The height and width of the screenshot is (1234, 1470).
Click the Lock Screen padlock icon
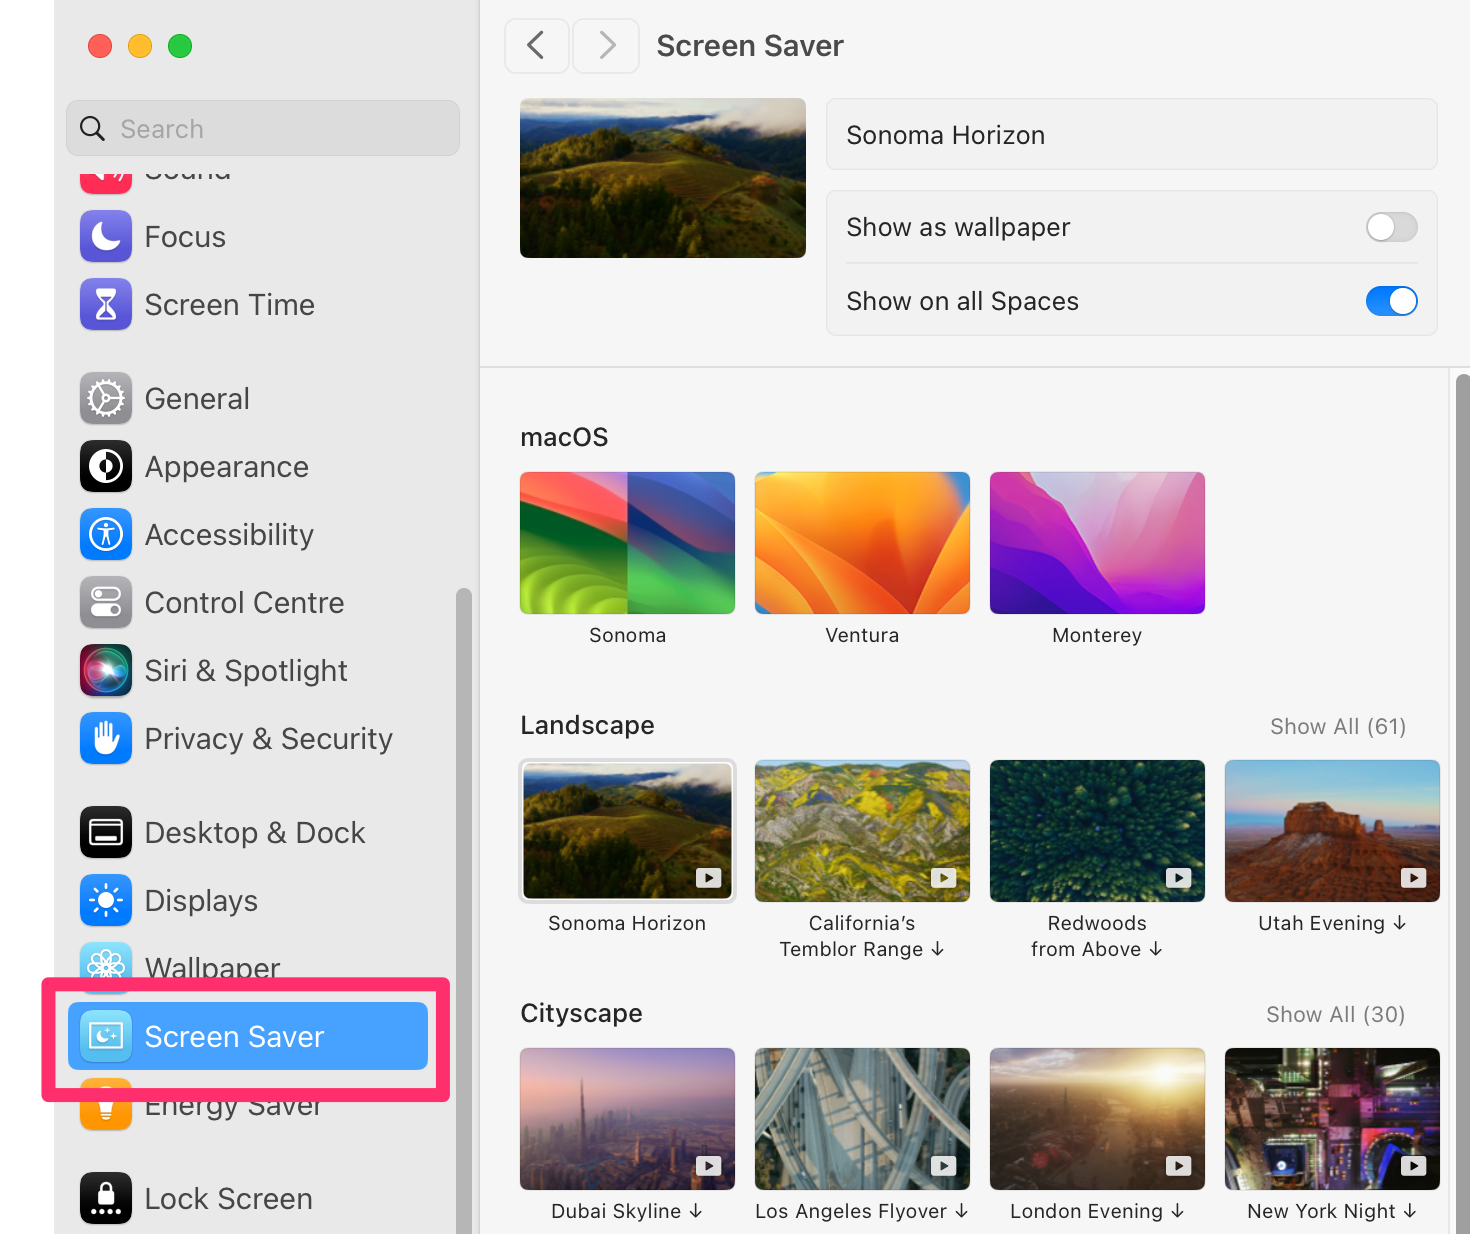[x=106, y=1198]
